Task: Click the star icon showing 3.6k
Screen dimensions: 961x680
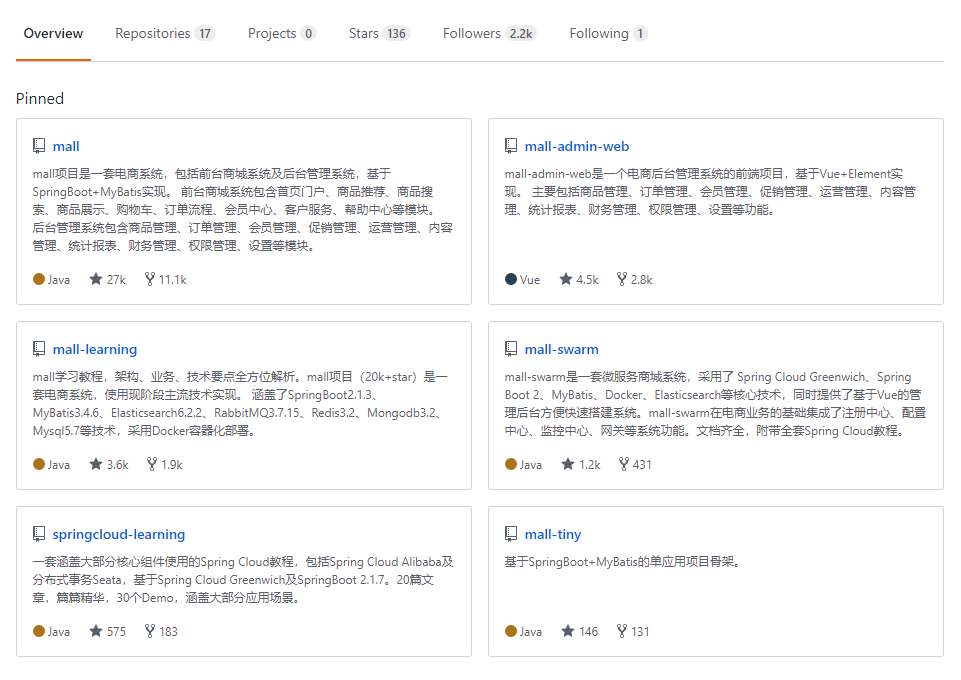Action: click(96, 464)
